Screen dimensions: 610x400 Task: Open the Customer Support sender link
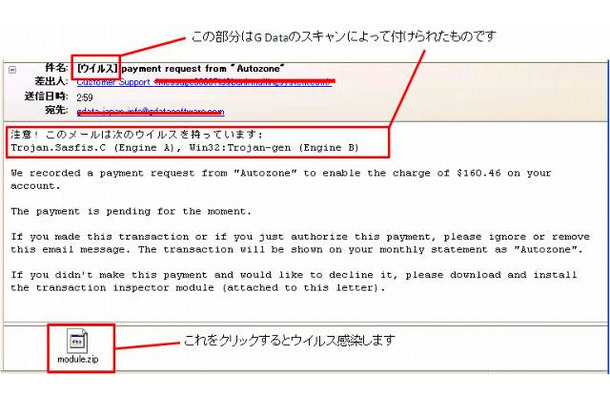pos(113,82)
